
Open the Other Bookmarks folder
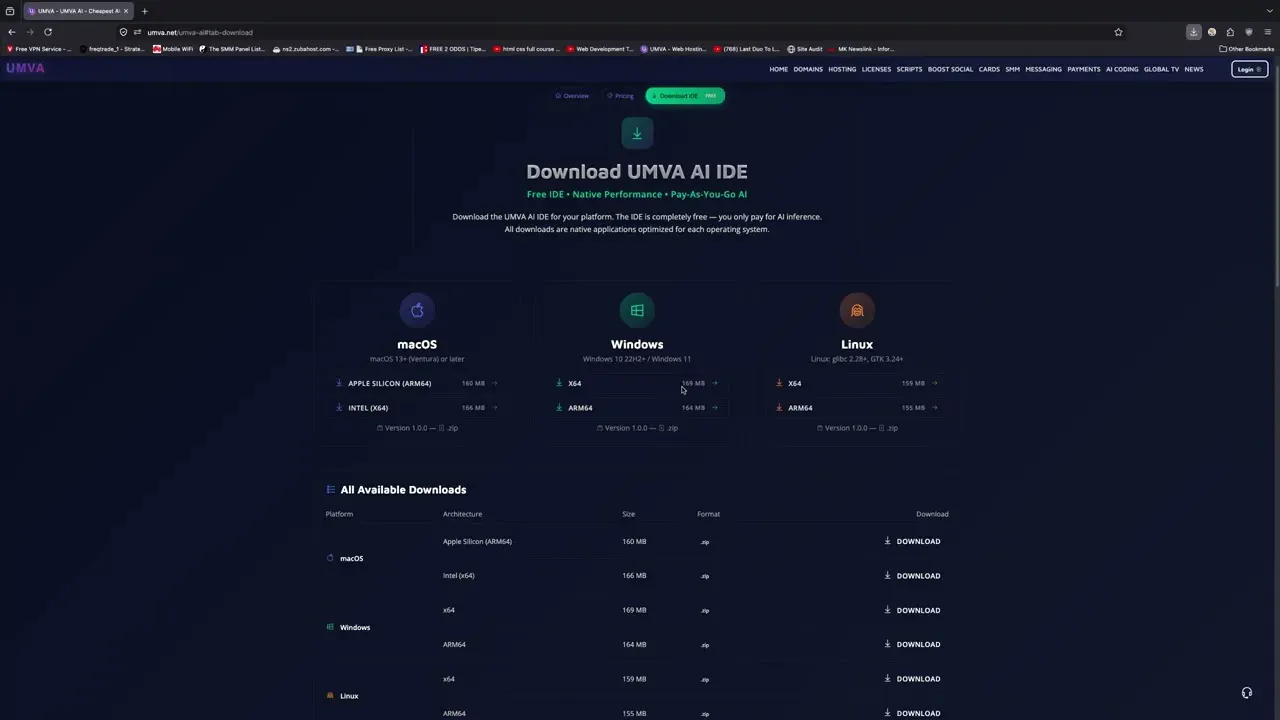1246,49
